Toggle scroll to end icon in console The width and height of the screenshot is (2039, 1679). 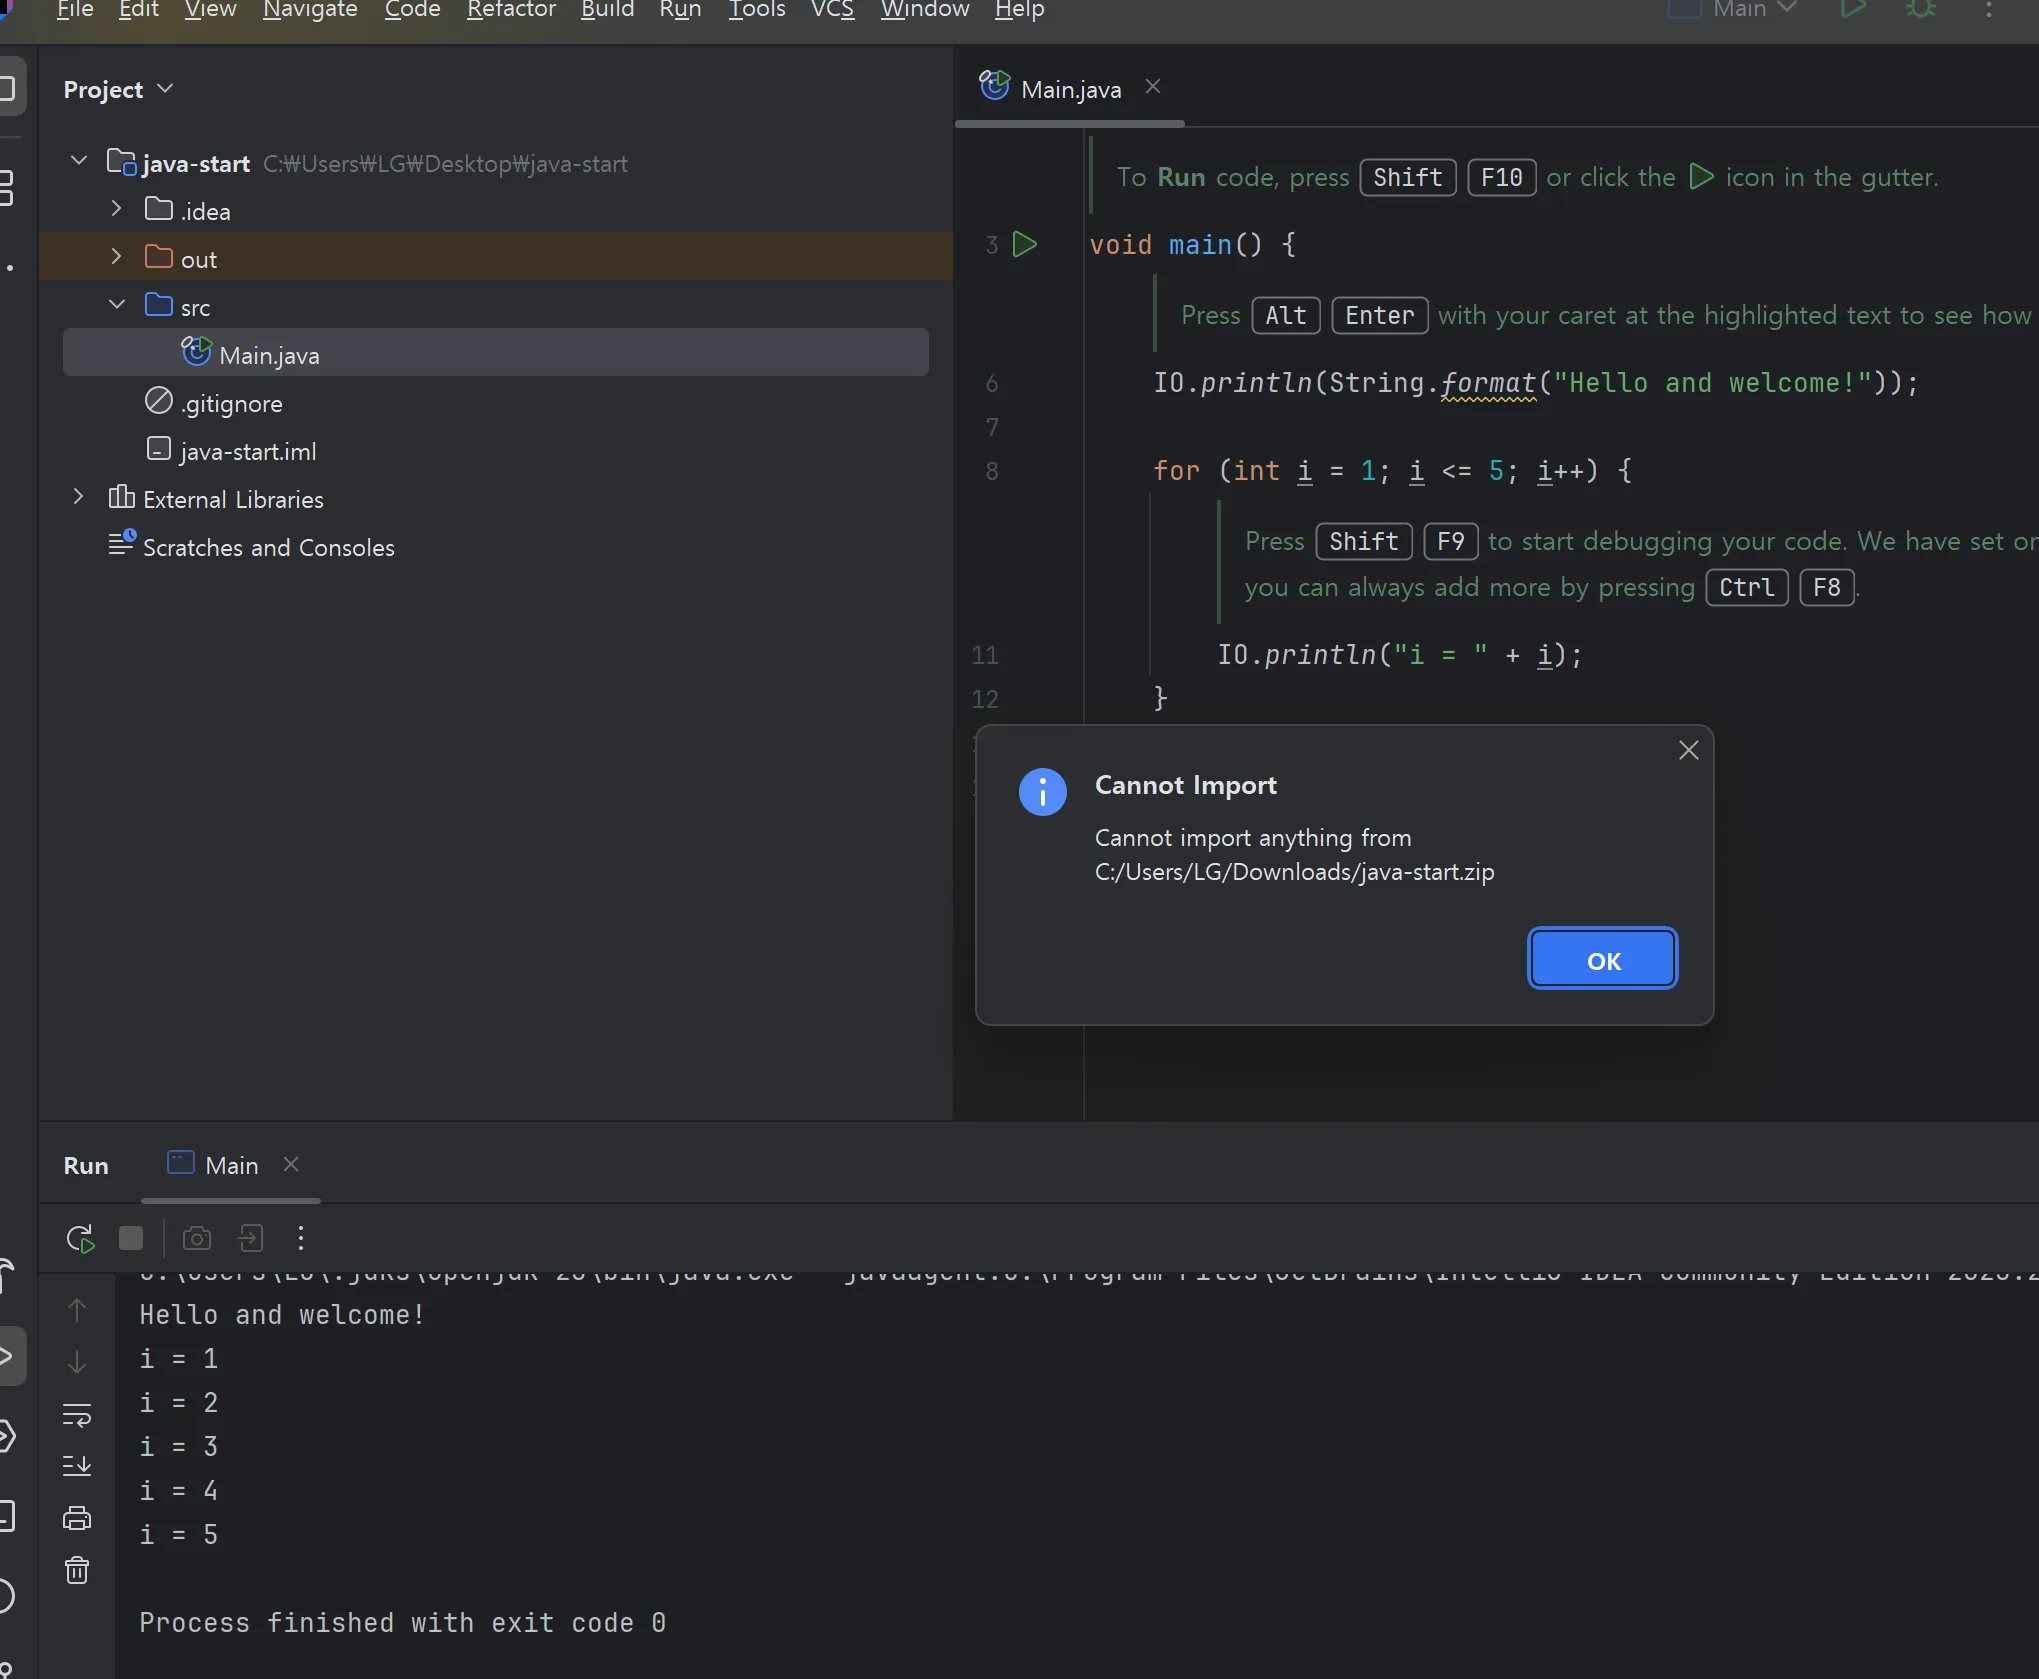[77, 1465]
